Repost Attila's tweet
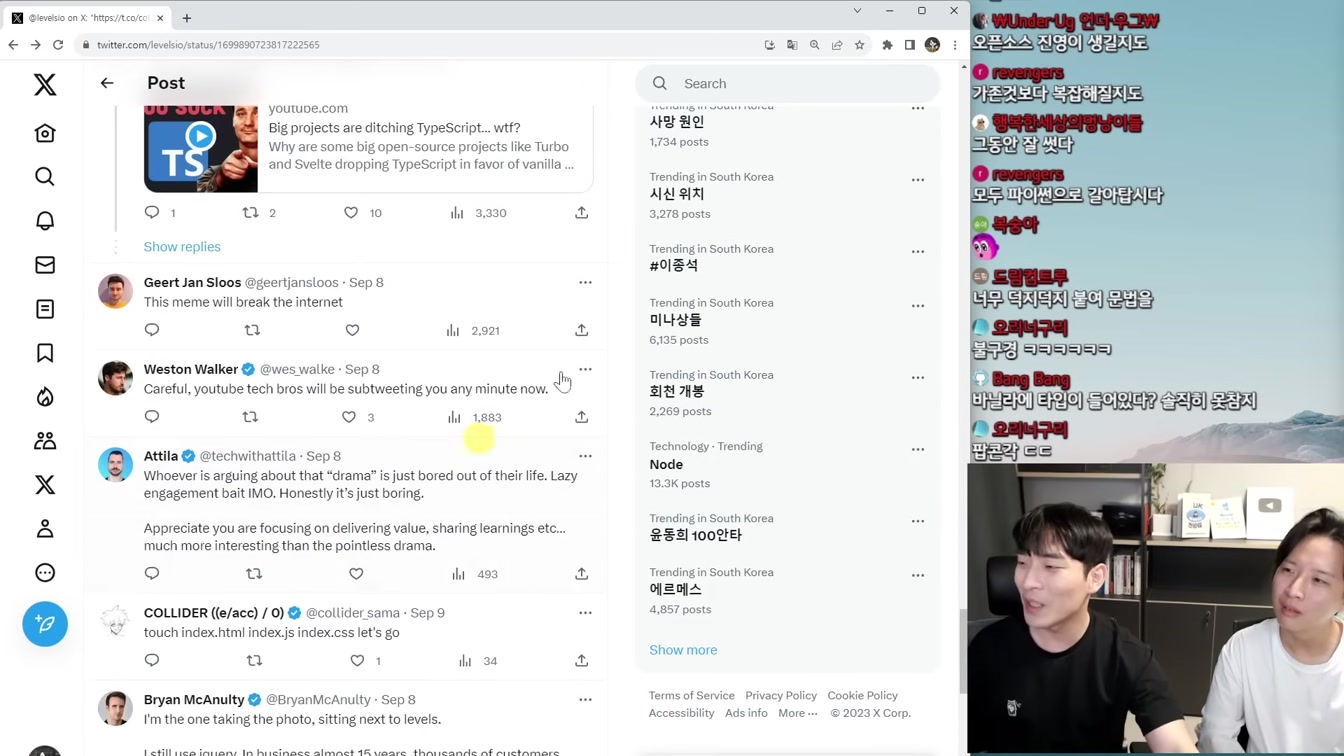Image resolution: width=1344 pixels, height=756 pixels. [x=254, y=574]
